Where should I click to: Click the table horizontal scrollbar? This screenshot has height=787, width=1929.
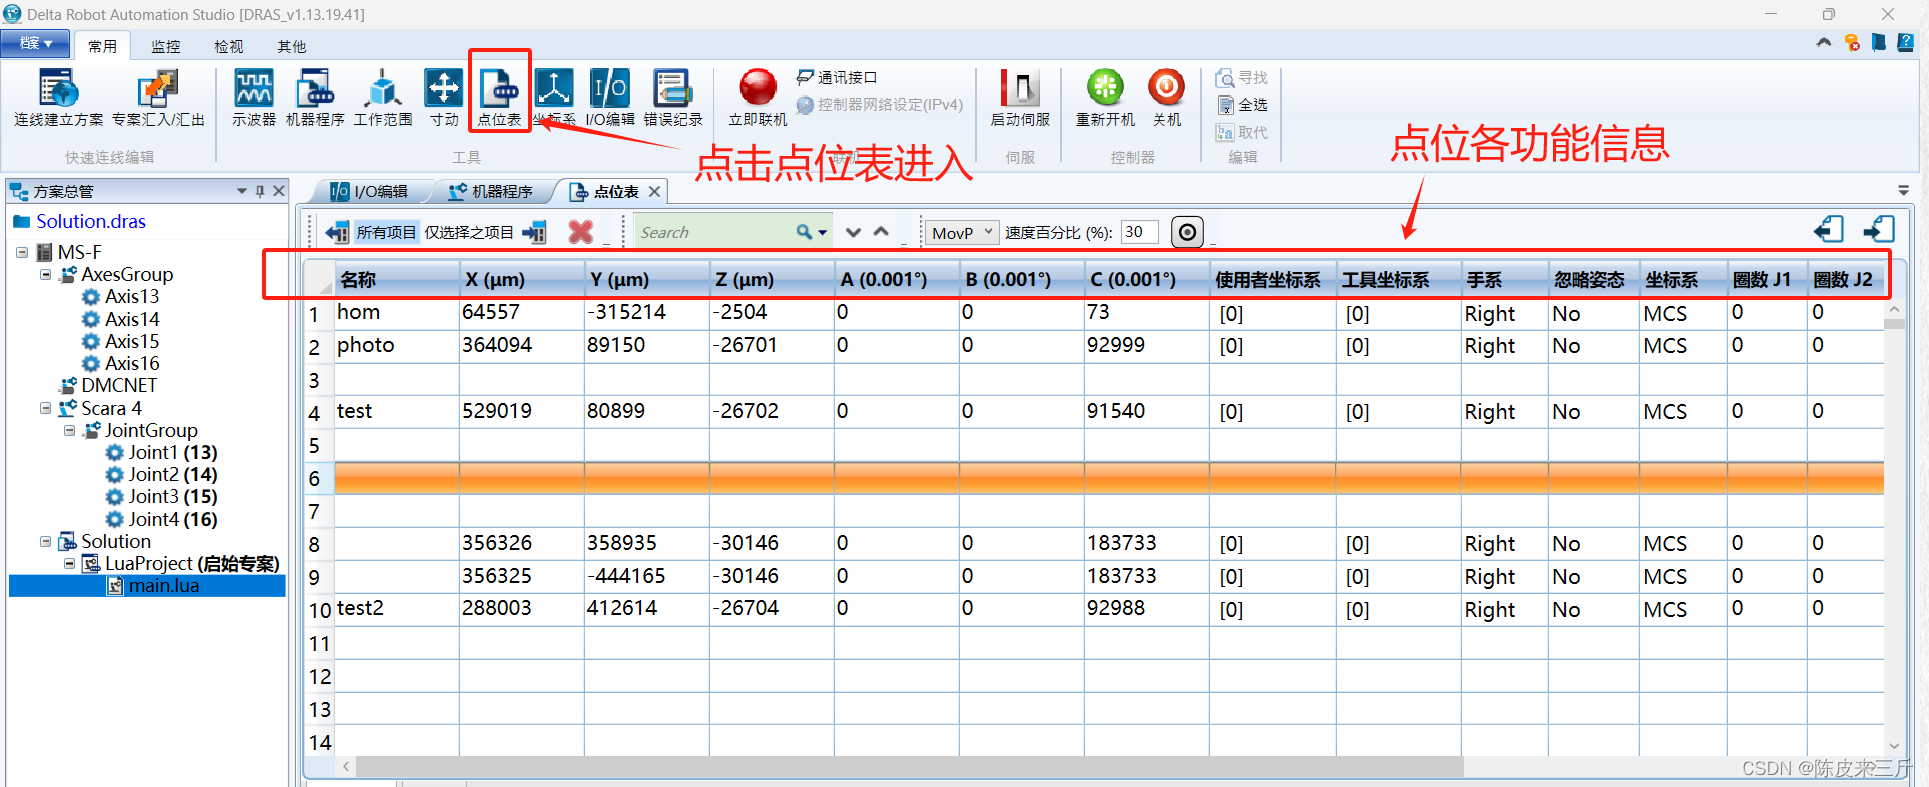pos(909,767)
